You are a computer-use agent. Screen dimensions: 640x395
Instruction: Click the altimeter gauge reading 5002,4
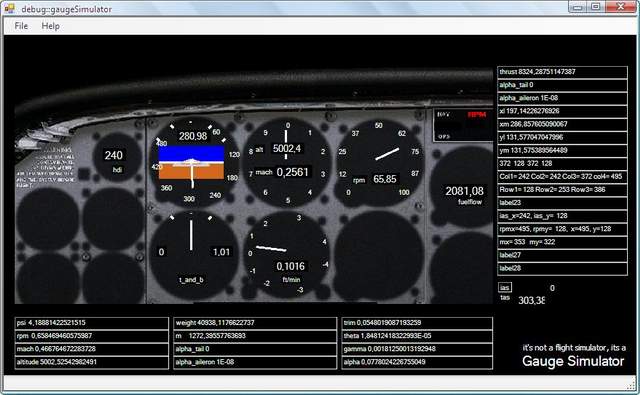tap(287, 162)
